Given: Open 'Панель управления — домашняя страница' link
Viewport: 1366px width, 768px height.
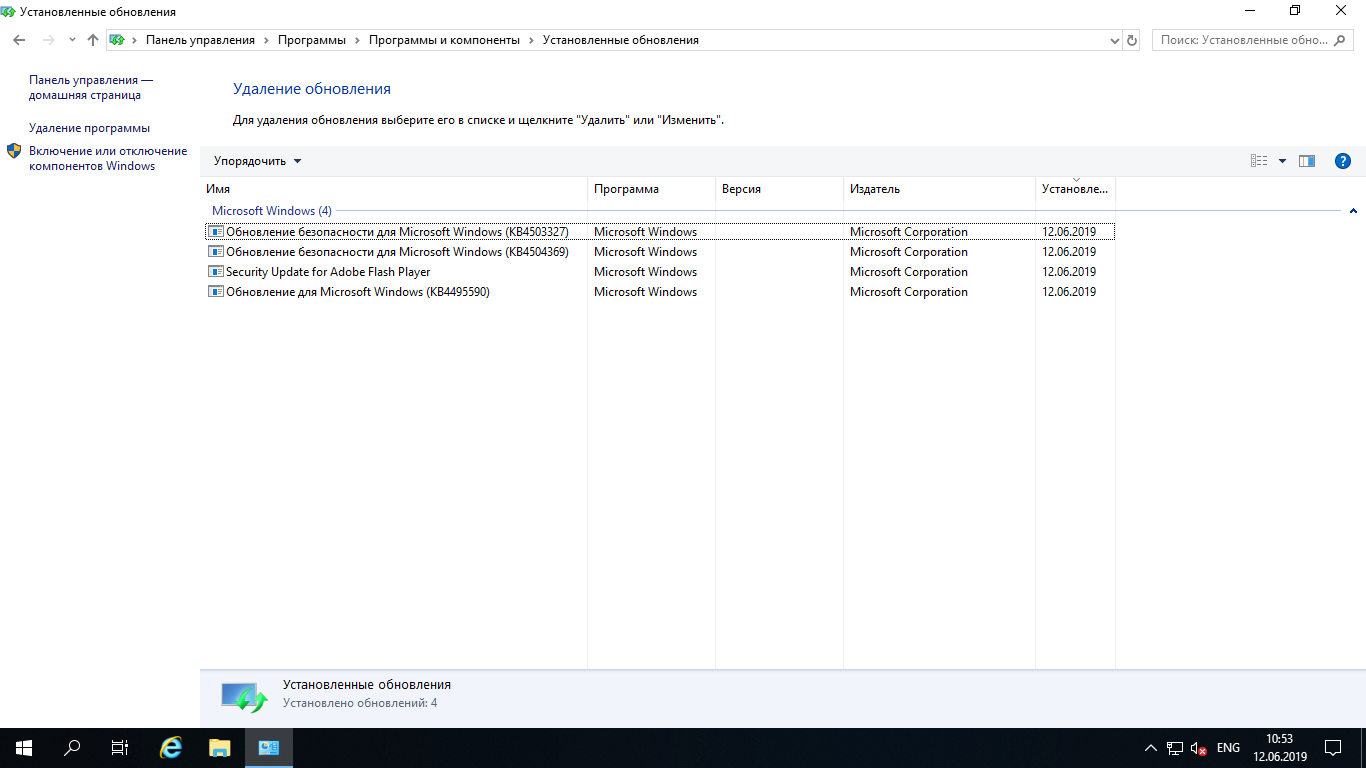Looking at the screenshot, I should click(91, 87).
